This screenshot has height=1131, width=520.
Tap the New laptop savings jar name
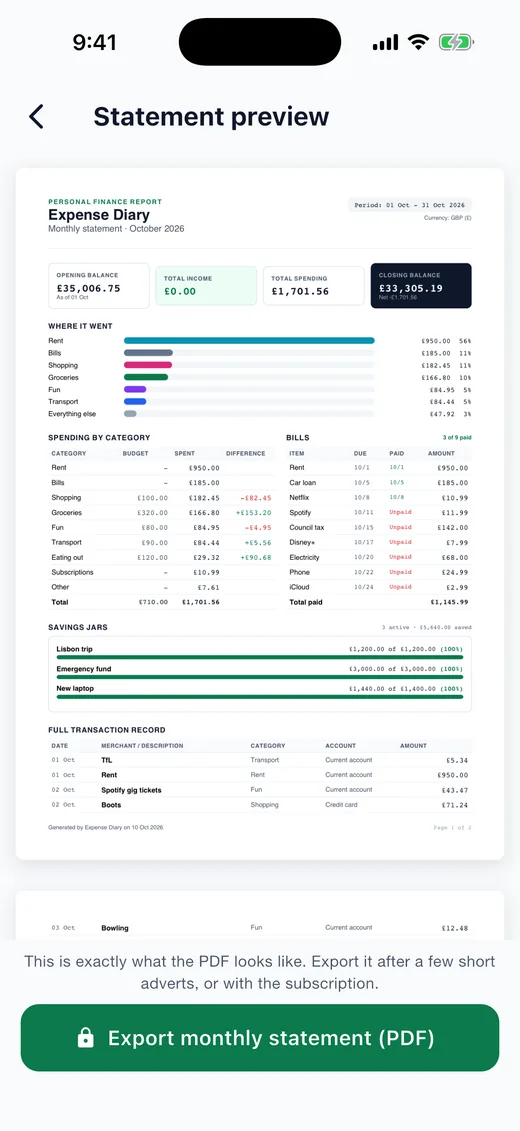(75, 689)
